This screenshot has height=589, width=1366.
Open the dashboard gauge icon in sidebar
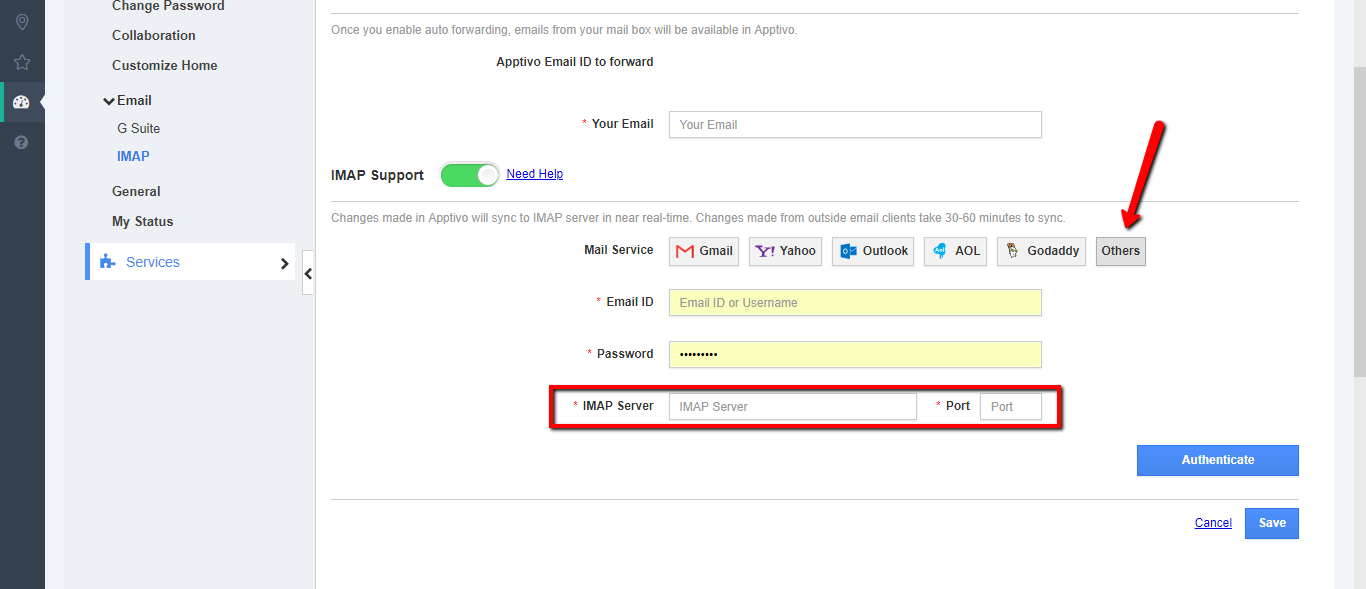[x=22, y=102]
